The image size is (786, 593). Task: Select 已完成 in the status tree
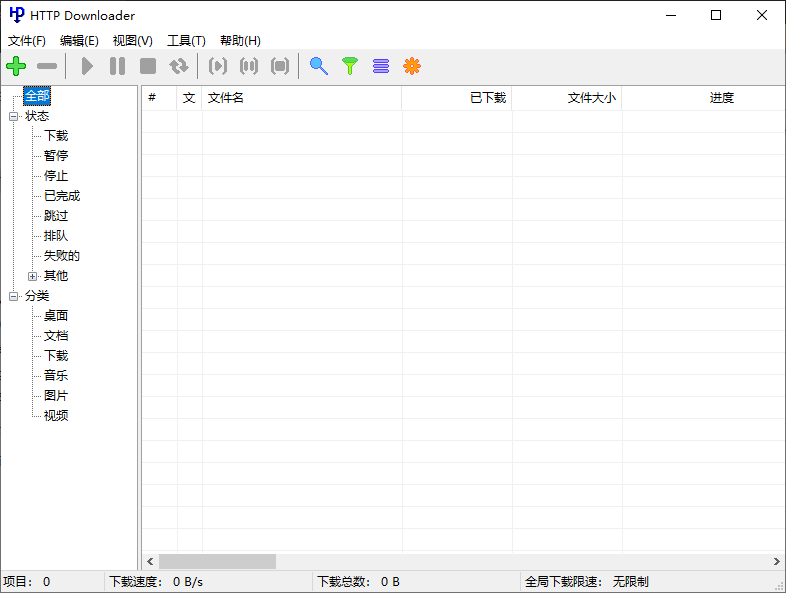tap(62, 196)
